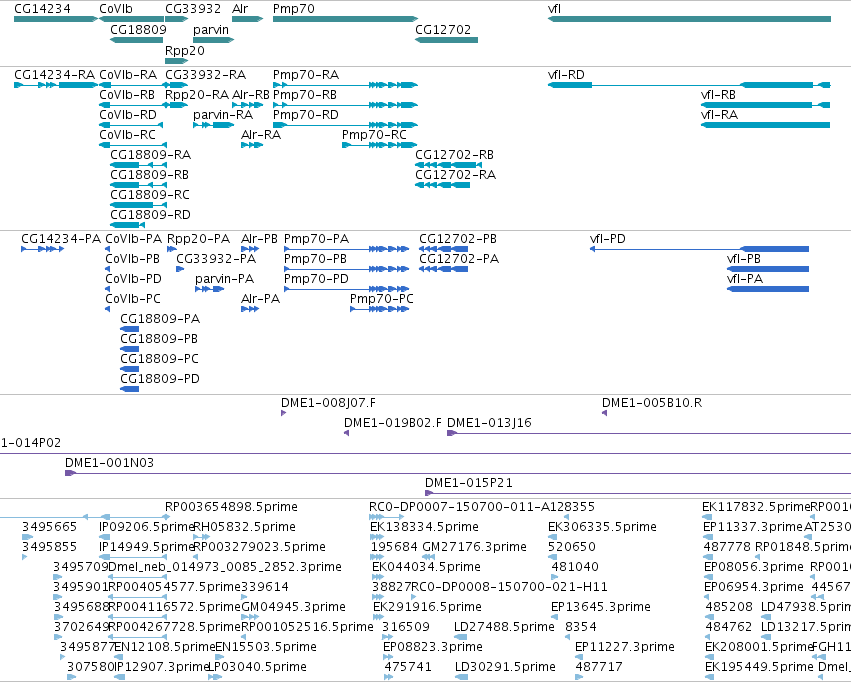Click the vfl gene bar

click(689, 19)
